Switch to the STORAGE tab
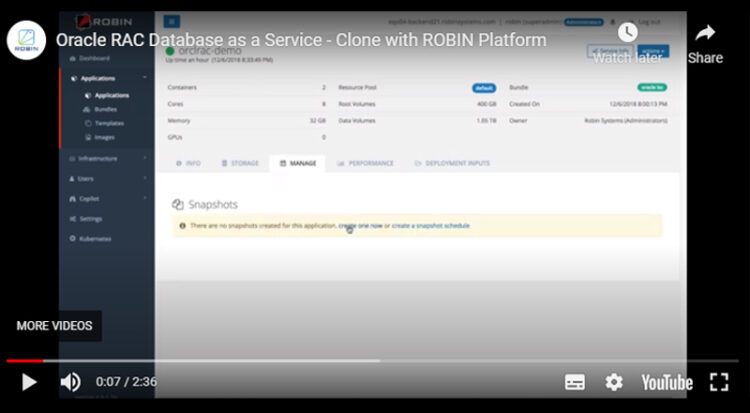The height and width of the screenshot is (413, 750). point(240,164)
